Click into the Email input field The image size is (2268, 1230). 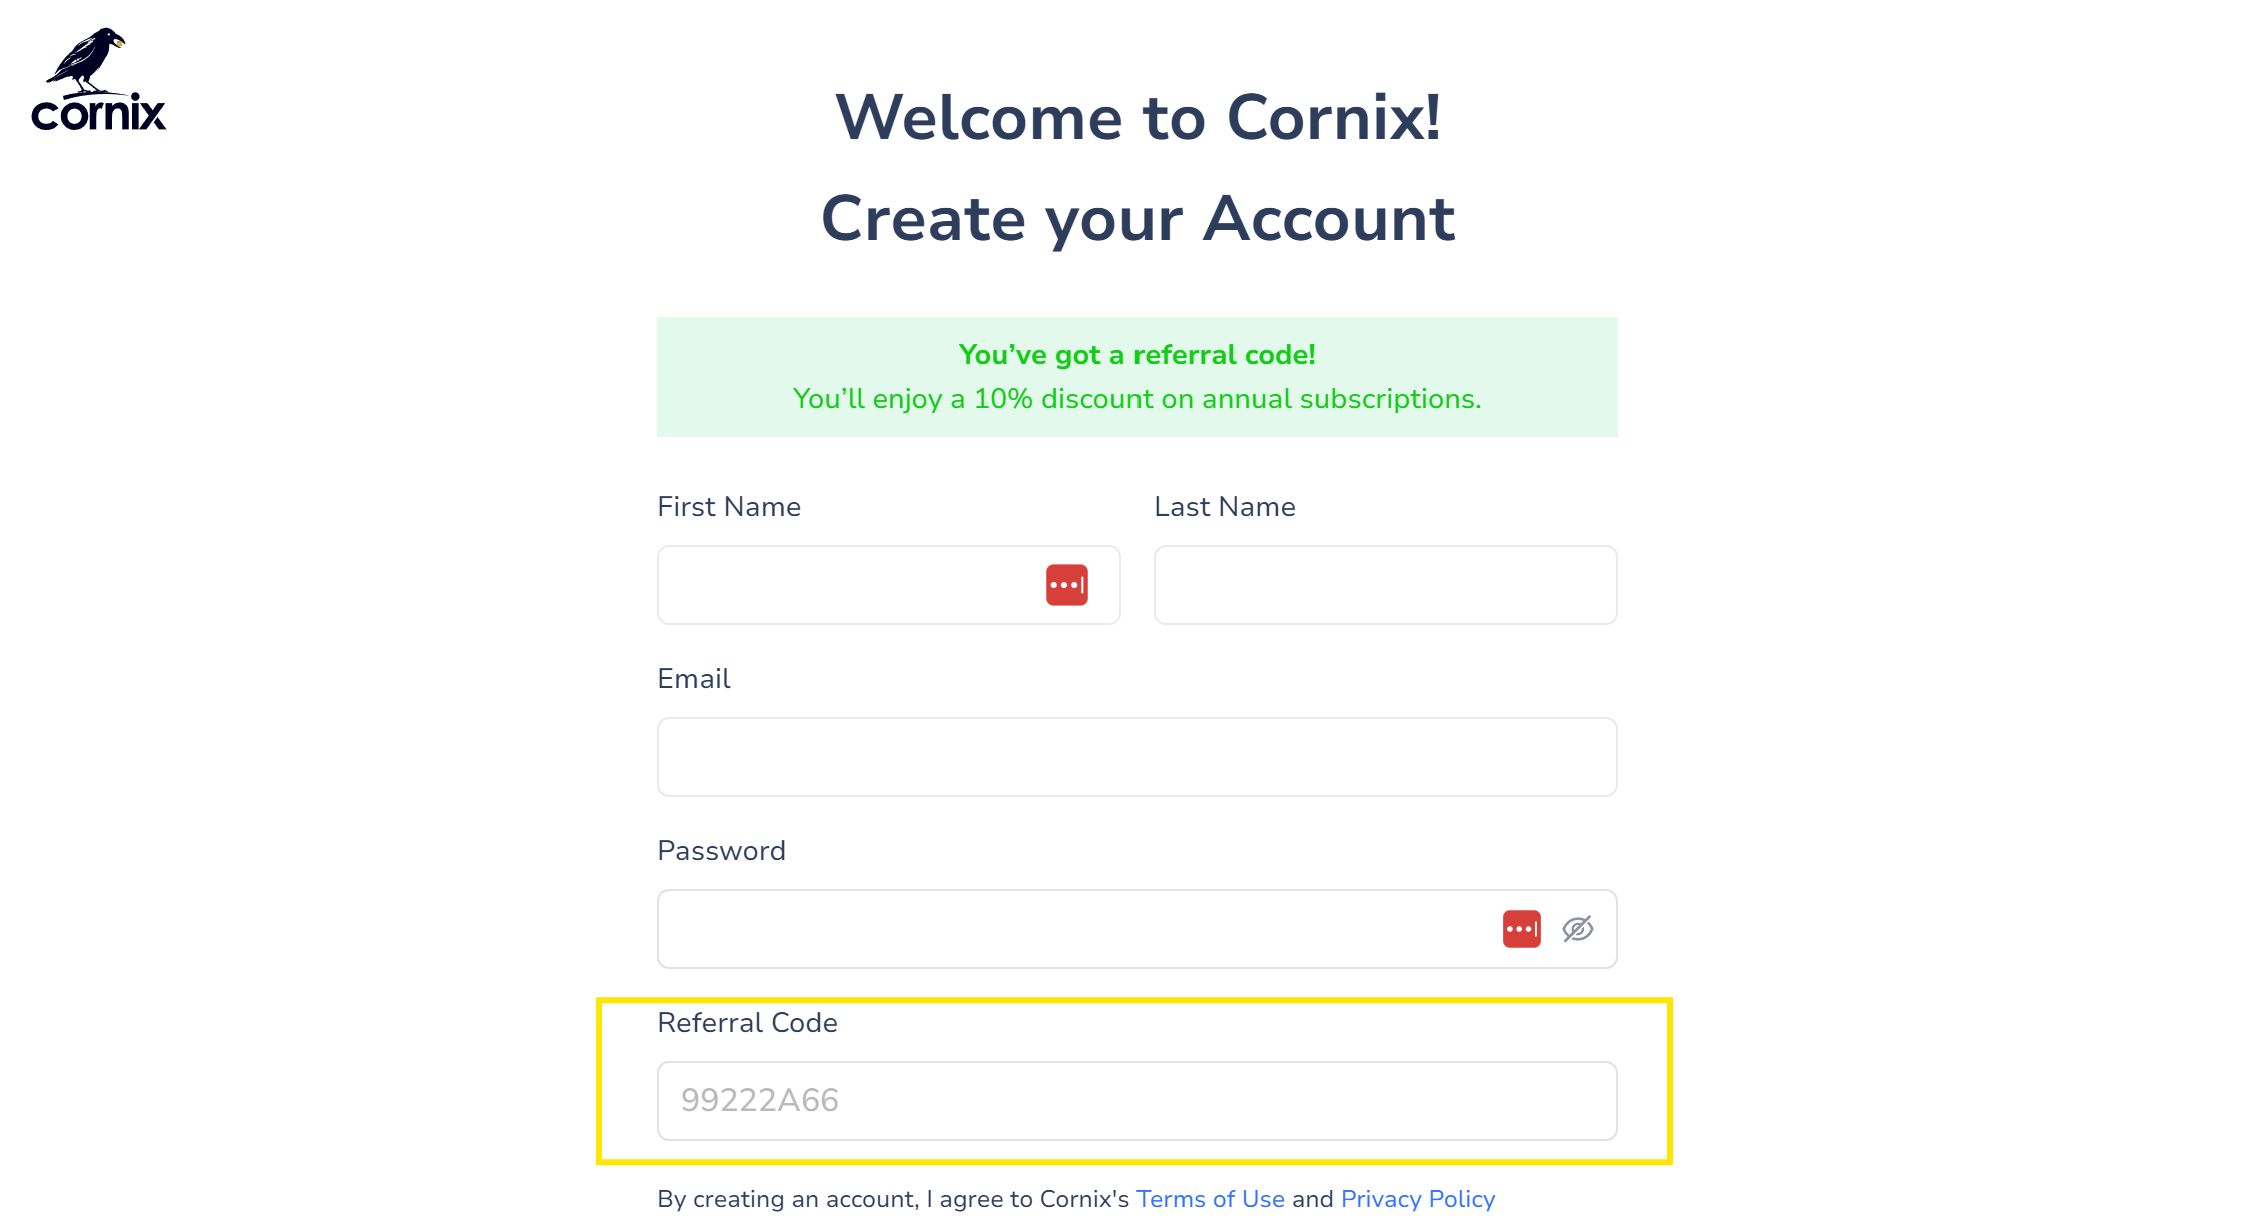click(1137, 757)
